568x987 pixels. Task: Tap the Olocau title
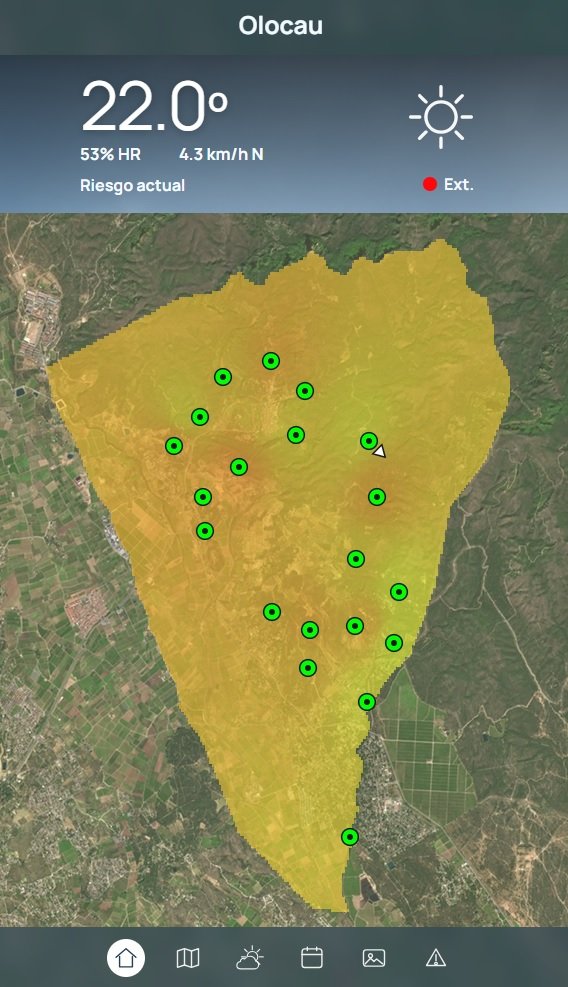281,26
